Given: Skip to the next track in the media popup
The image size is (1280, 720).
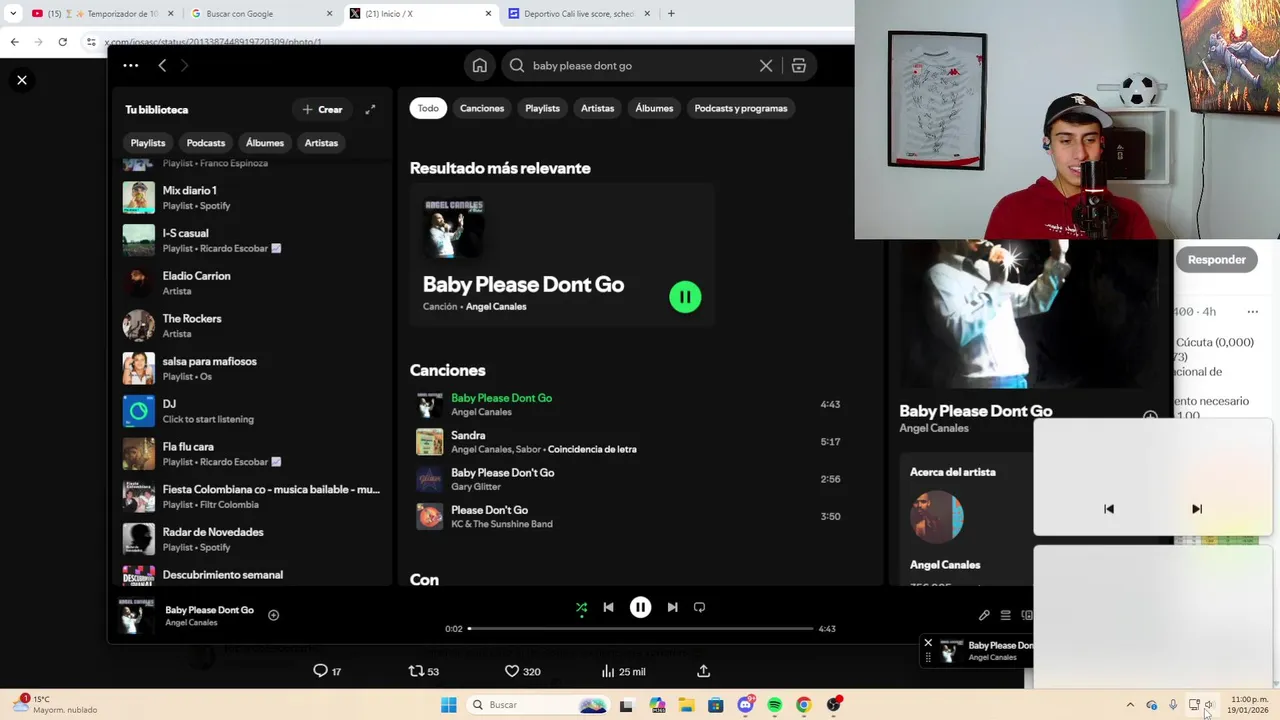Looking at the screenshot, I should 1197,509.
